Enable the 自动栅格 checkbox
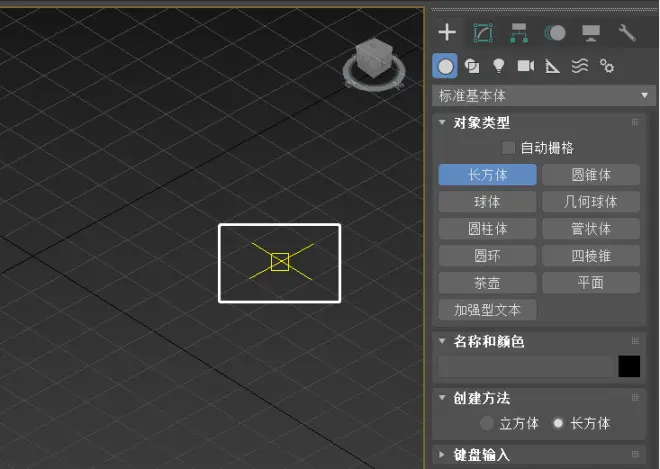 [x=508, y=148]
